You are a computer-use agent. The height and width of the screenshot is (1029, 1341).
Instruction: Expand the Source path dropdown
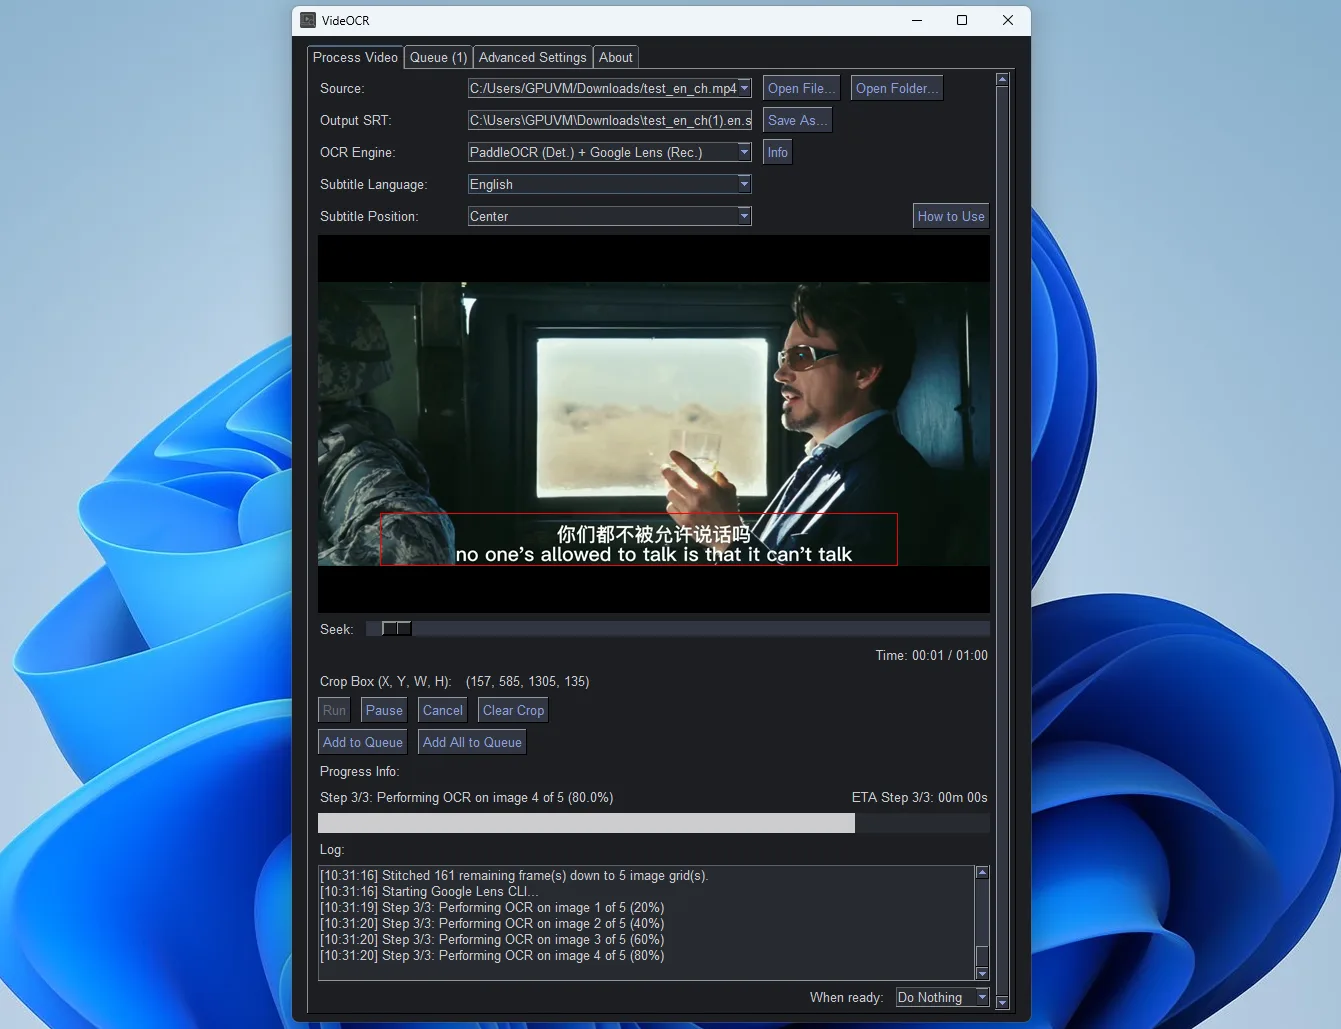[x=744, y=88]
